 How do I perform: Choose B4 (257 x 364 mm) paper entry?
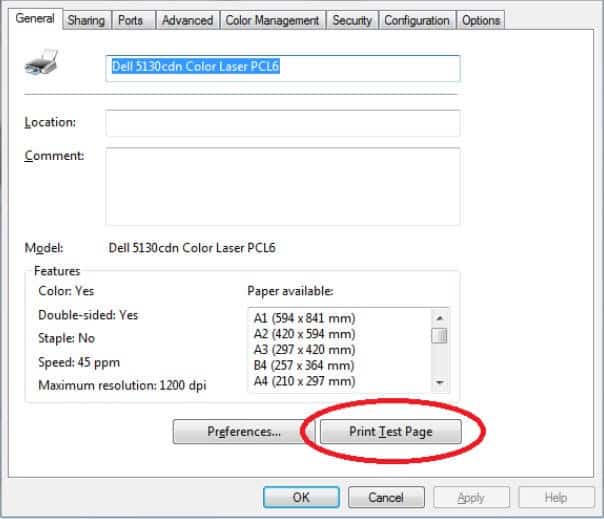coord(304,365)
